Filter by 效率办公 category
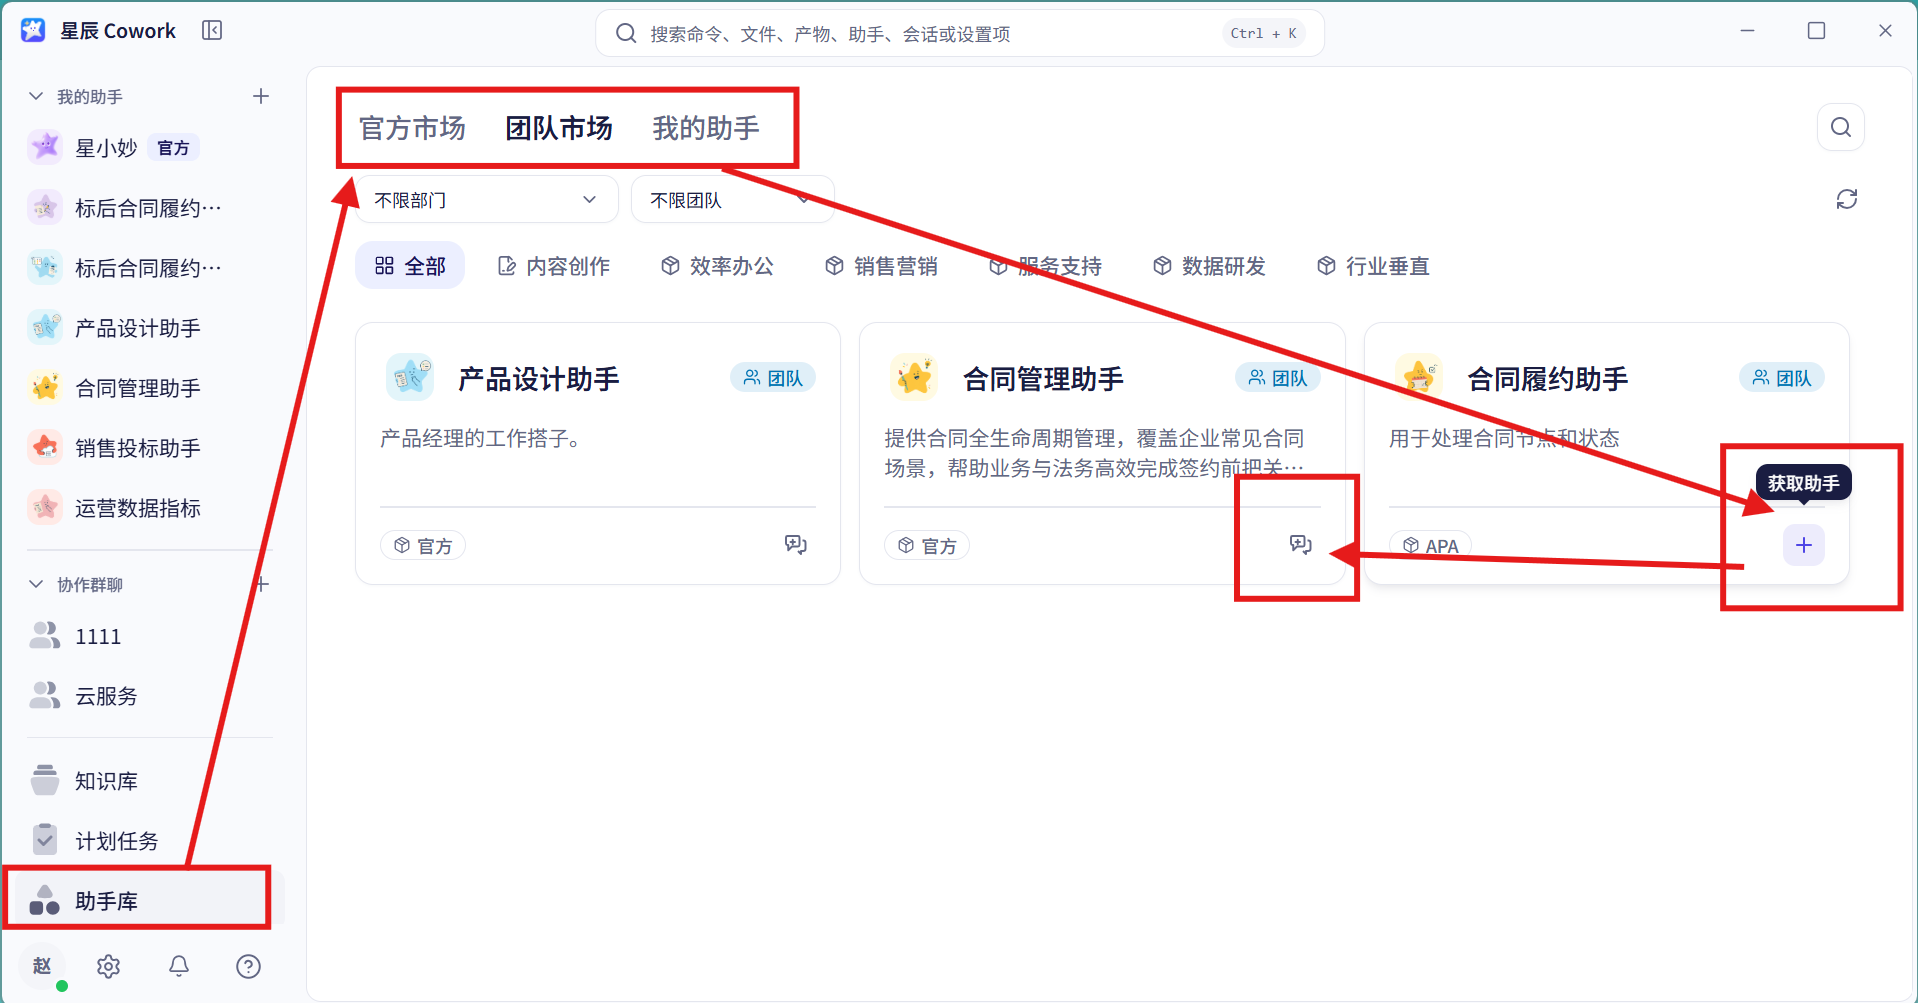This screenshot has height=1003, width=1918. [717, 266]
